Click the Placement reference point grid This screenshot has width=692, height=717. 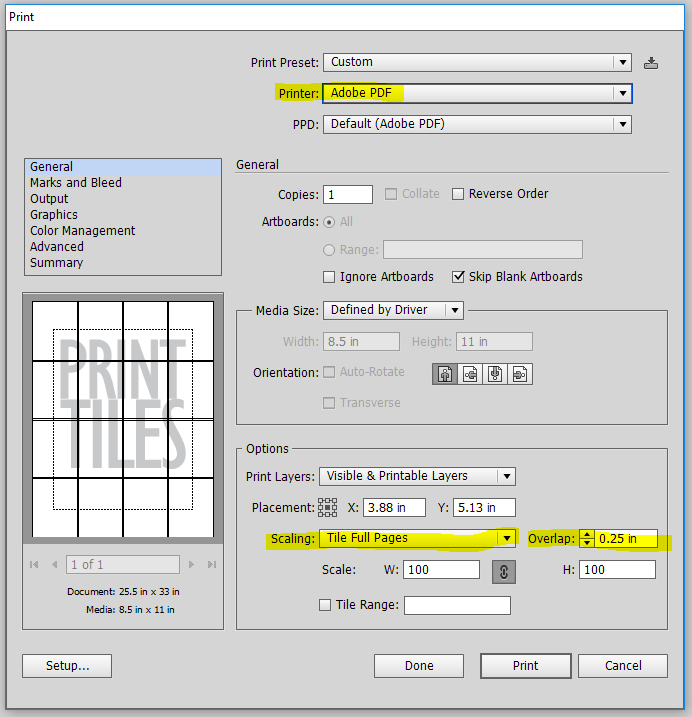point(327,508)
